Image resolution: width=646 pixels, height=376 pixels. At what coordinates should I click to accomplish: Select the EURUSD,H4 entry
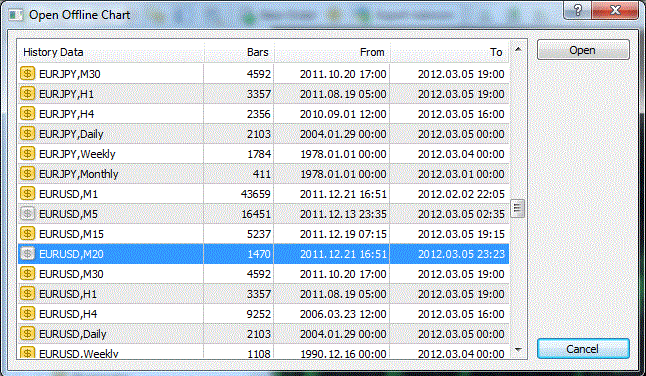[264, 314]
